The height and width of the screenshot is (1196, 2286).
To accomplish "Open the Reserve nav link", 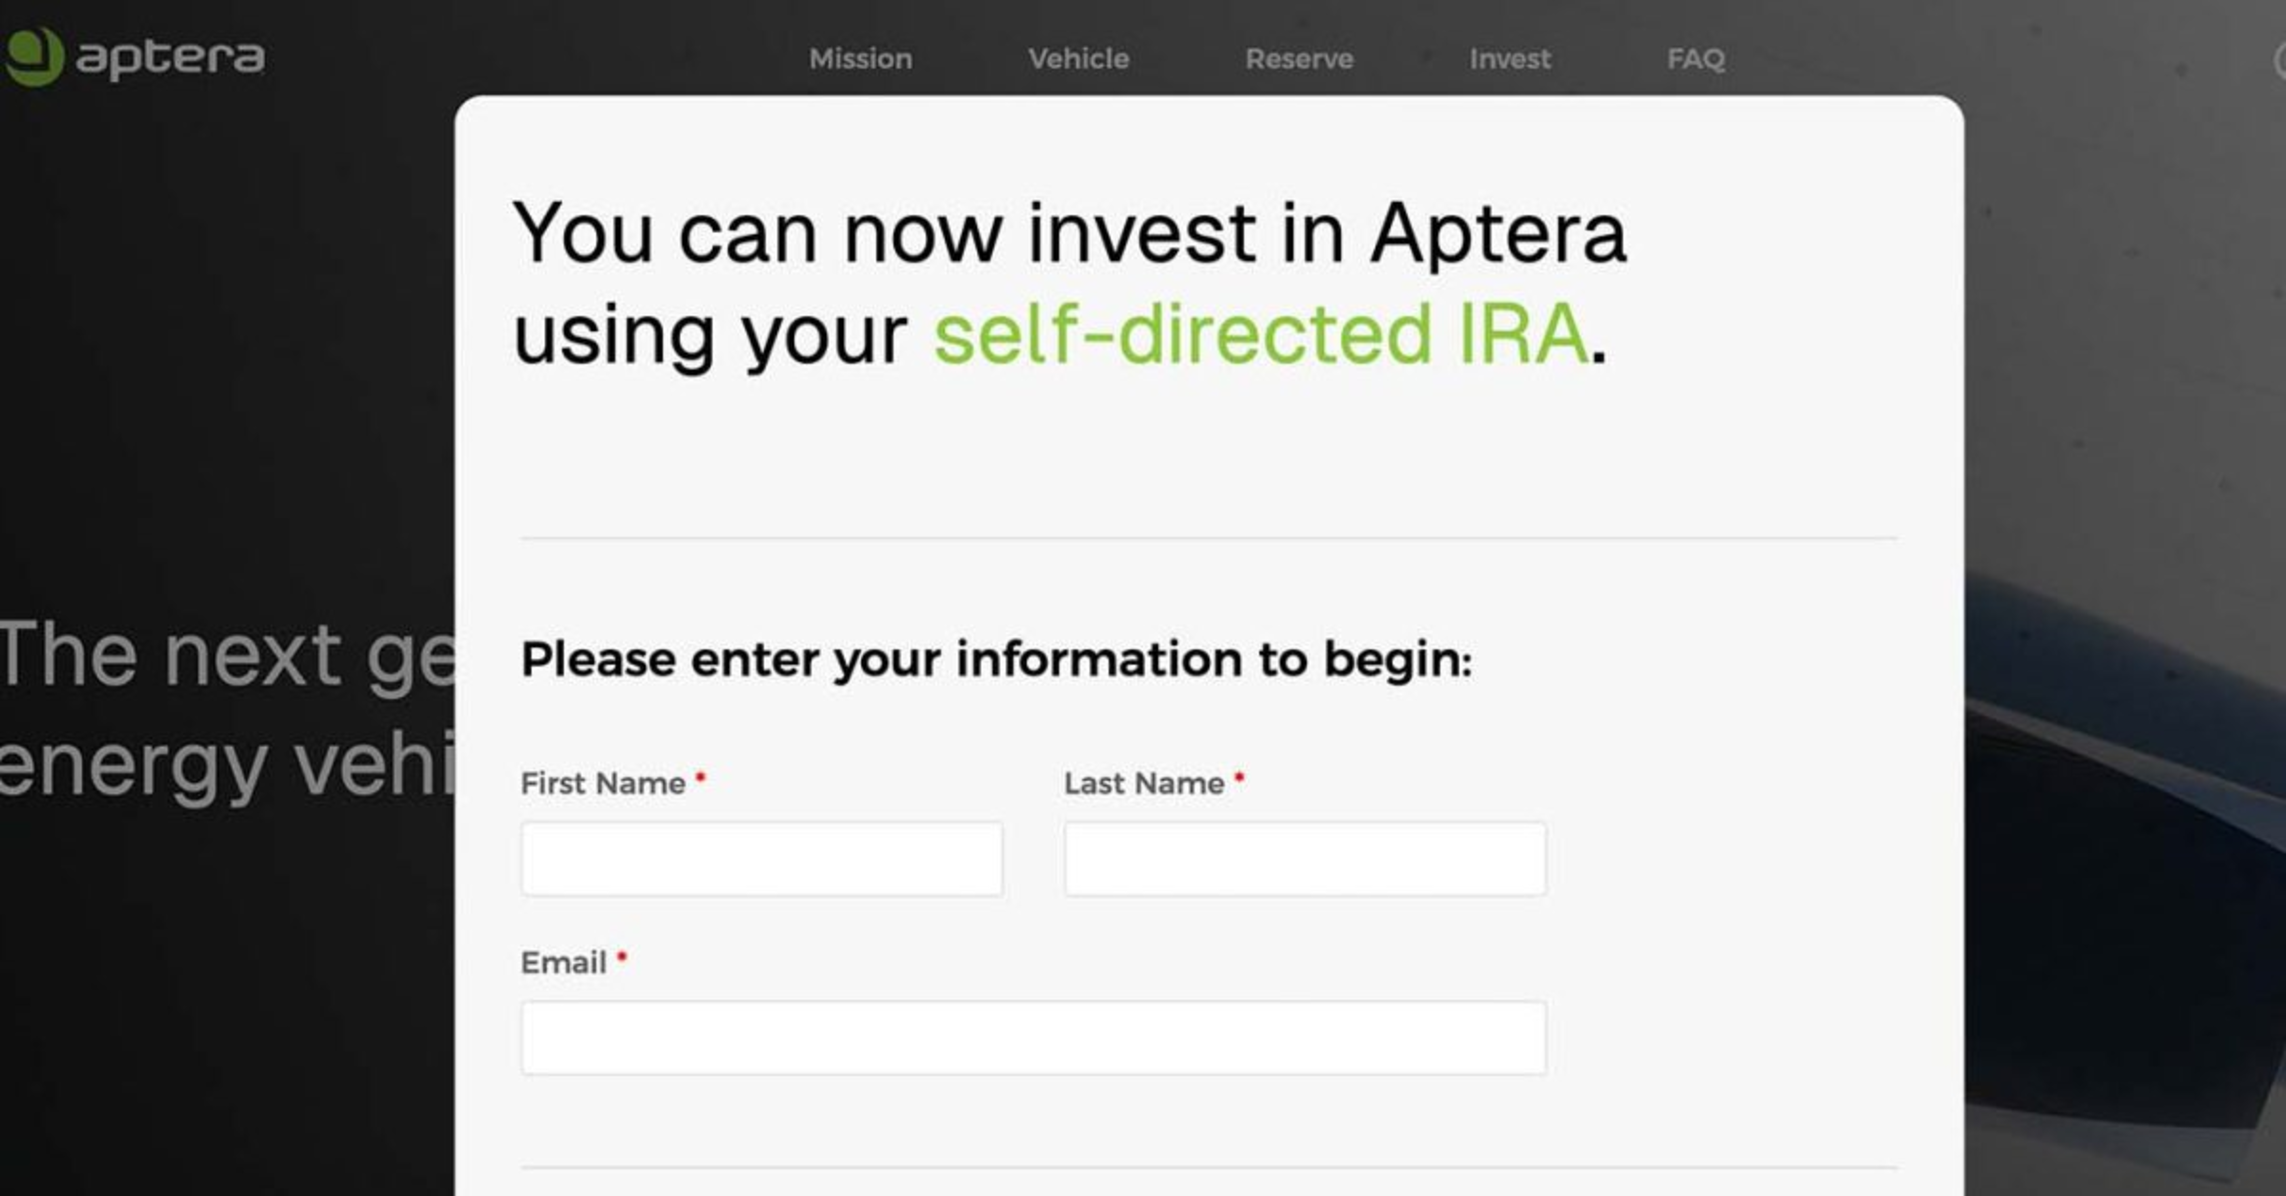I will tap(1299, 59).
